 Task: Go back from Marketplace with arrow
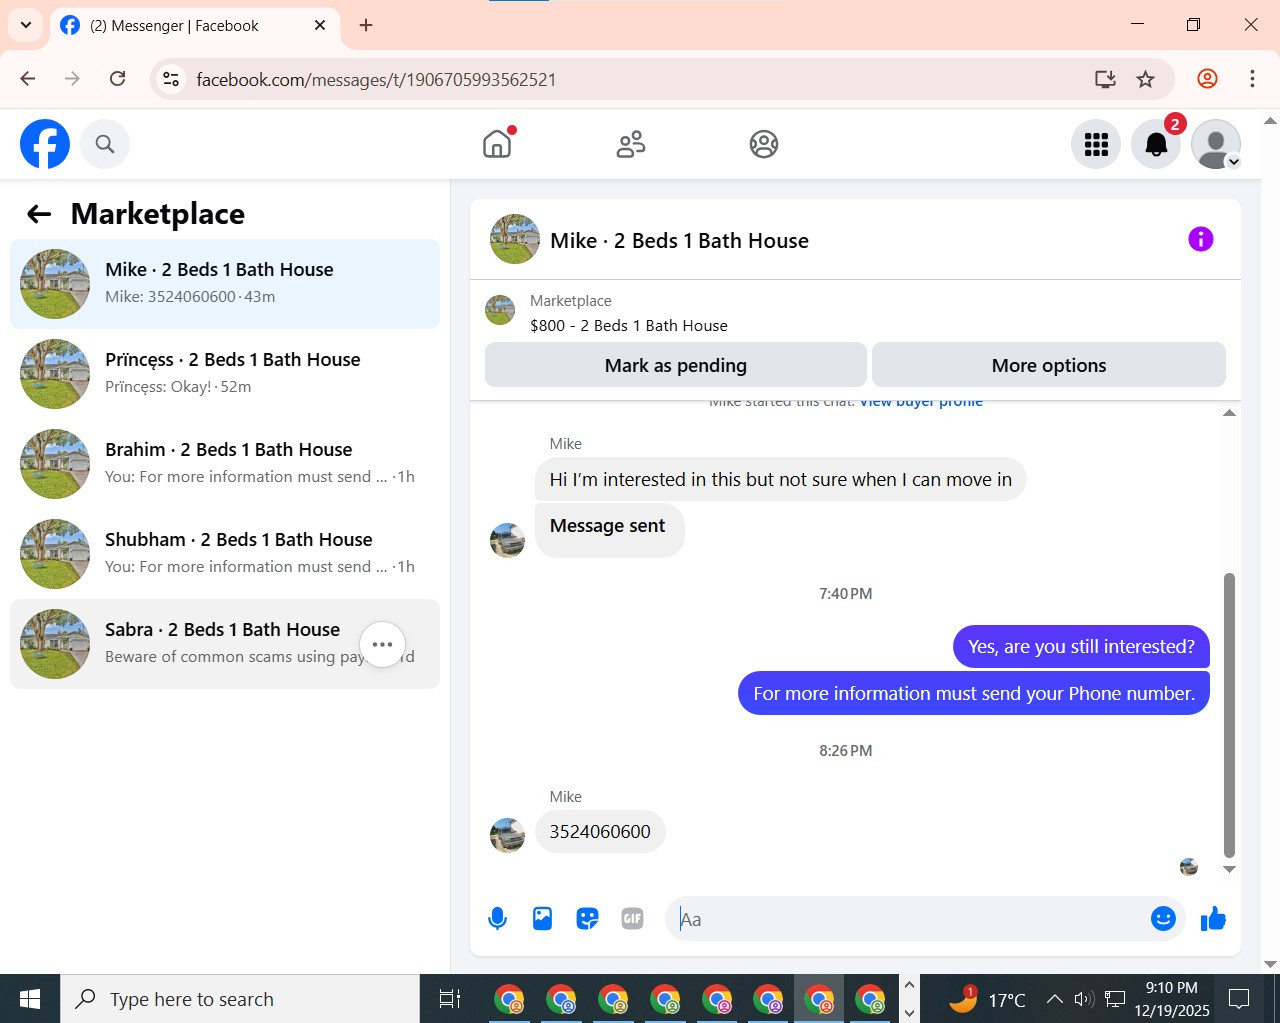39,213
